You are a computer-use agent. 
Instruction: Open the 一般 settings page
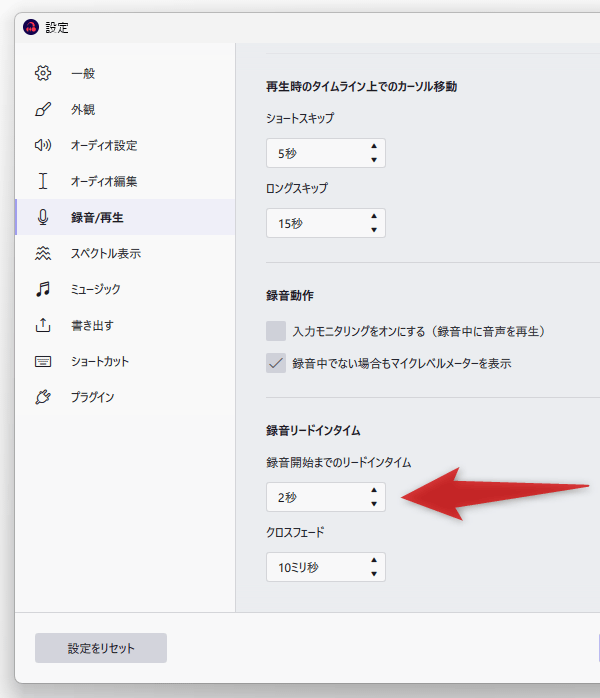[125, 73]
